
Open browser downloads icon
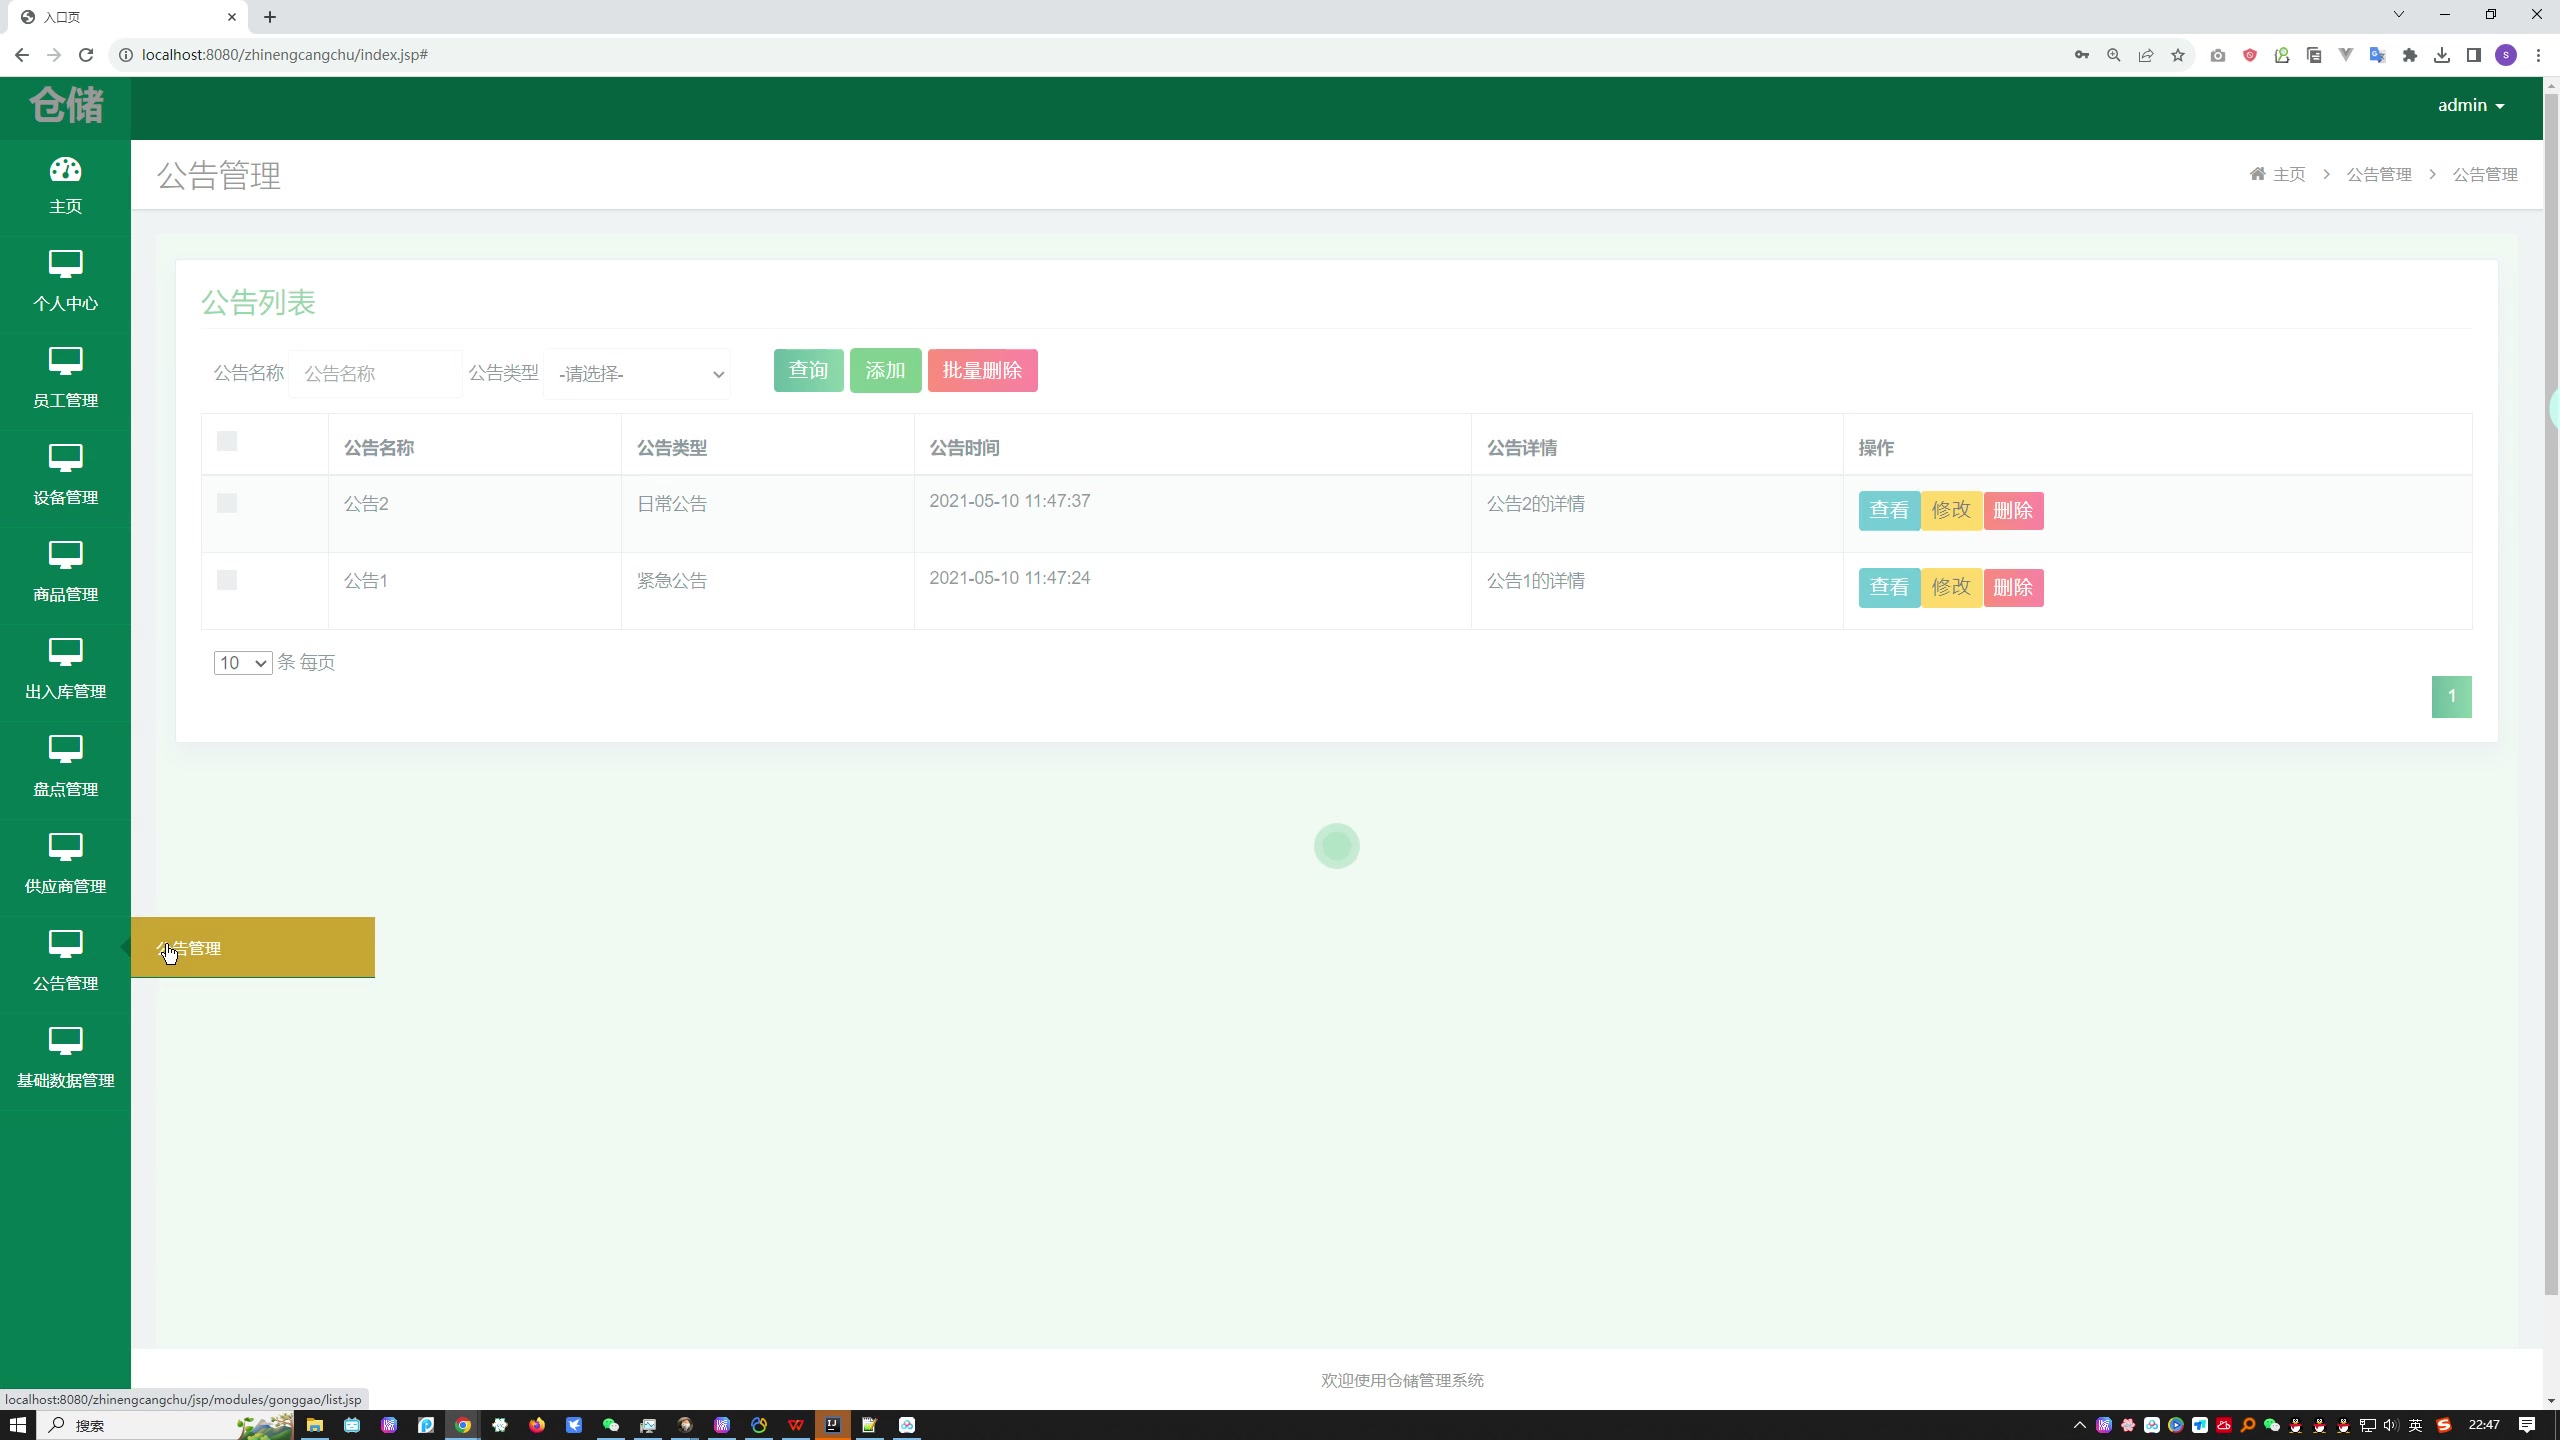pyautogui.click(x=2442, y=55)
